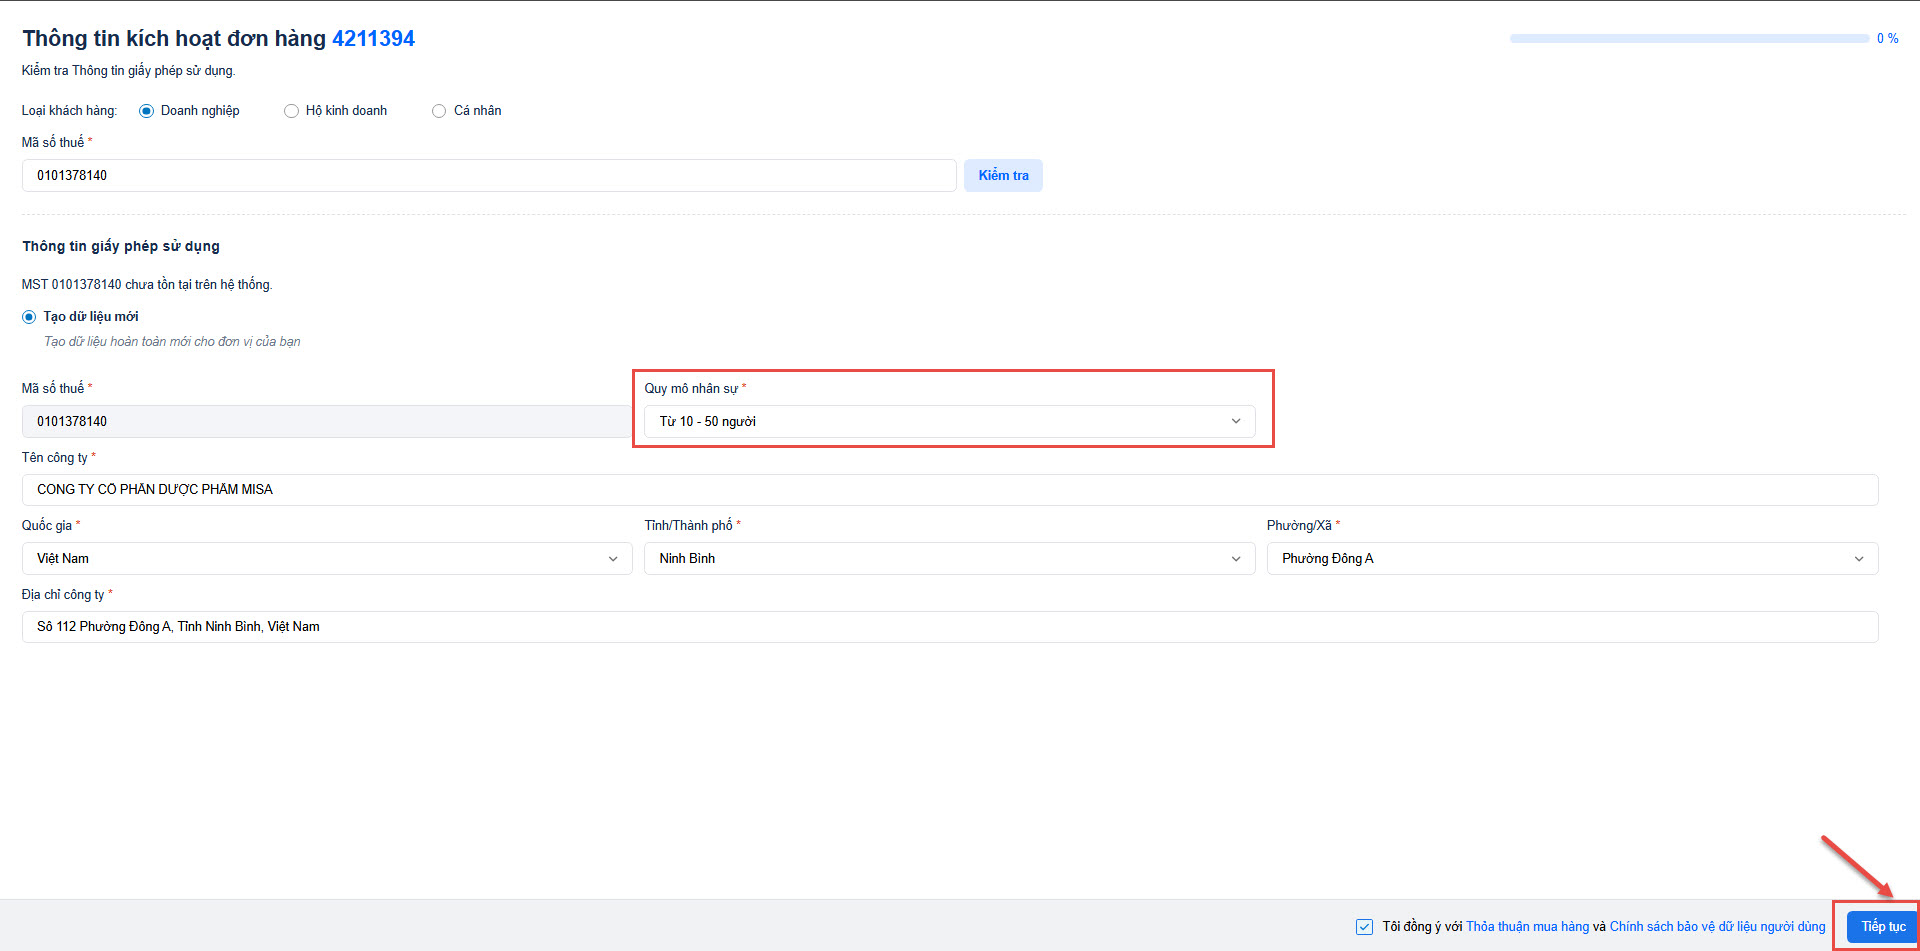Click the chevron arrow in Quy mô nhân sự
The width and height of the screenshot is (1920, 951).
pos(1236,422)
